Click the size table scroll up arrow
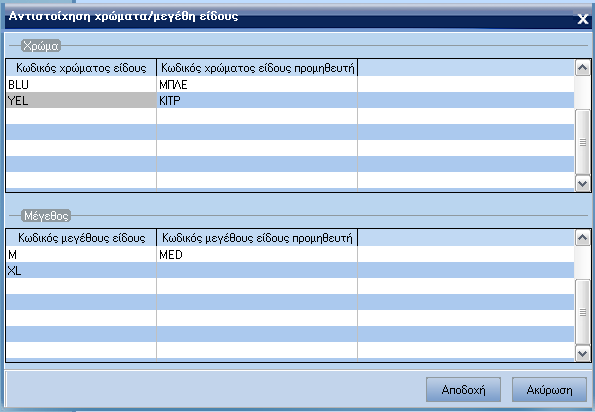Viewport: 595px width, 412px height. pos(582,238)
